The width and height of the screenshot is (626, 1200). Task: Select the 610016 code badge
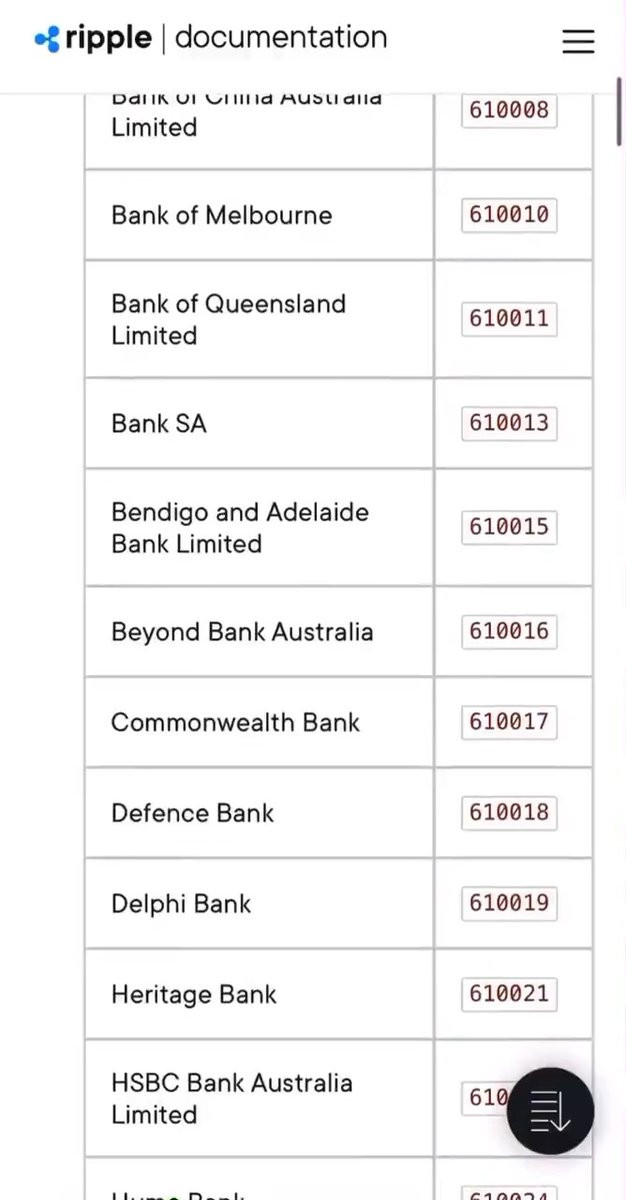point(509,632)
